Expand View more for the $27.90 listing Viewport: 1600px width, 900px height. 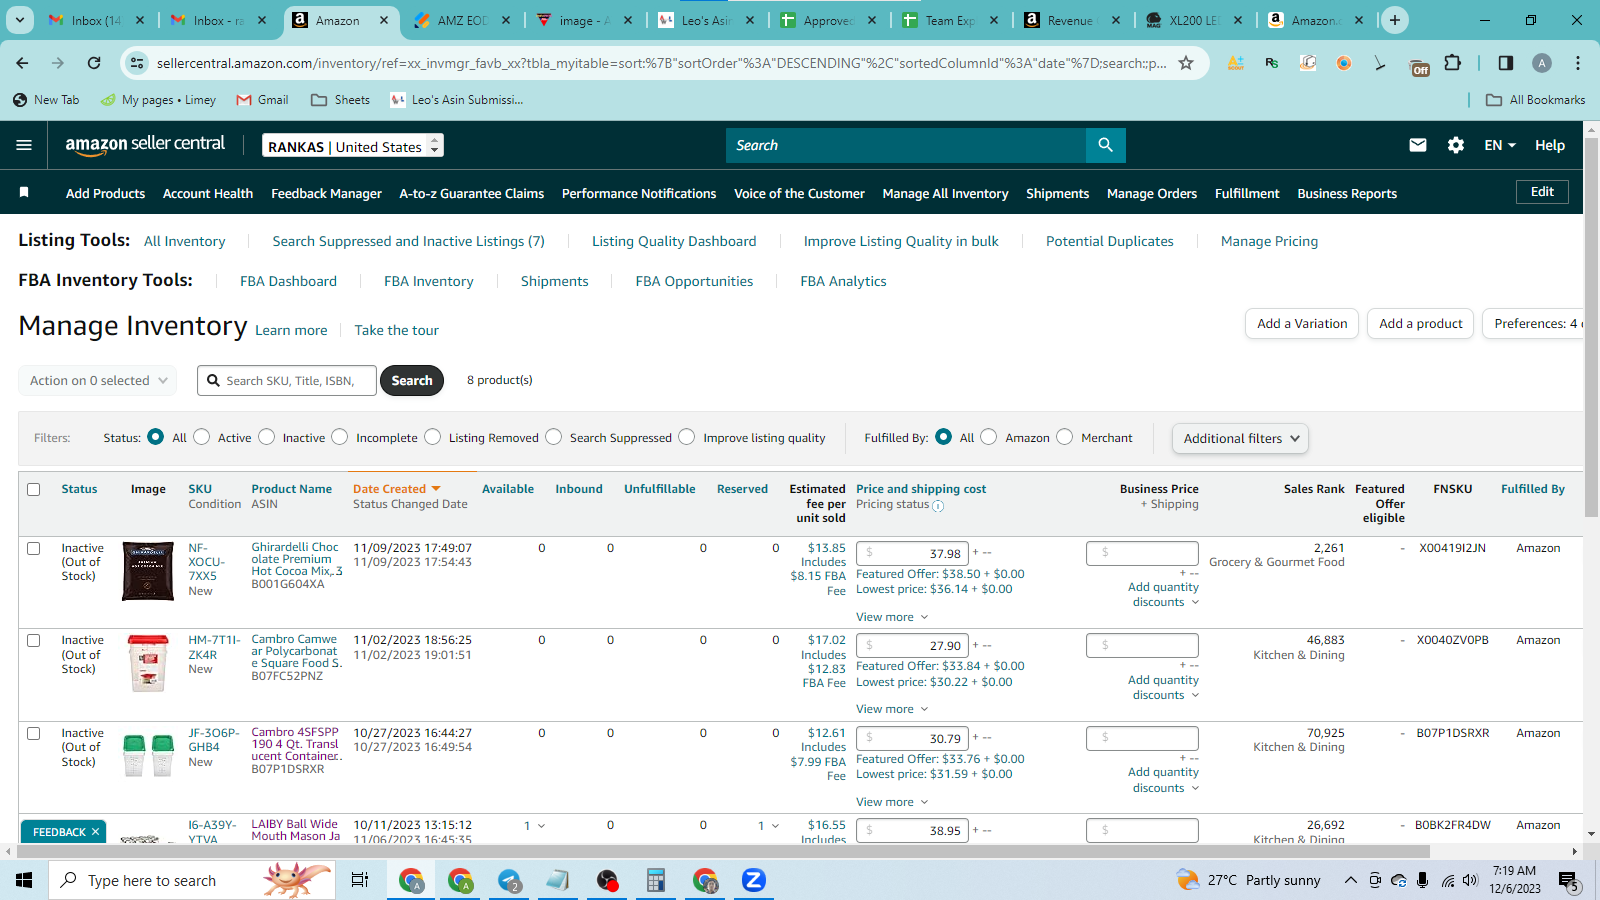[x=892, y=709]
